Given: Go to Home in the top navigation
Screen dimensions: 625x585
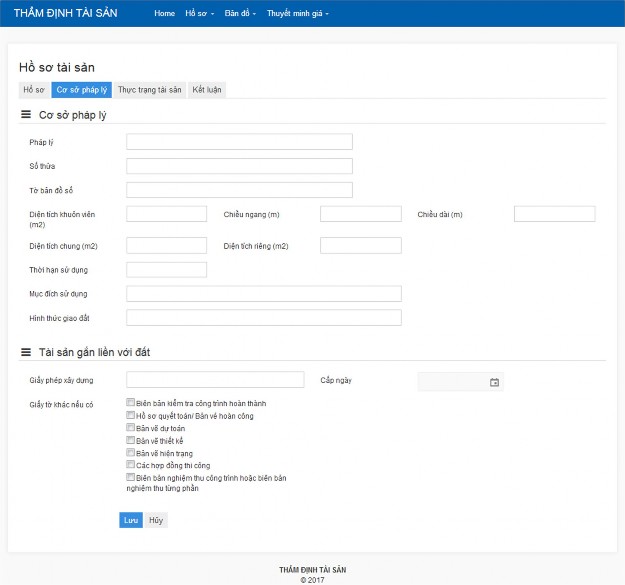Looking at the screenshot, I should [164, 14].
